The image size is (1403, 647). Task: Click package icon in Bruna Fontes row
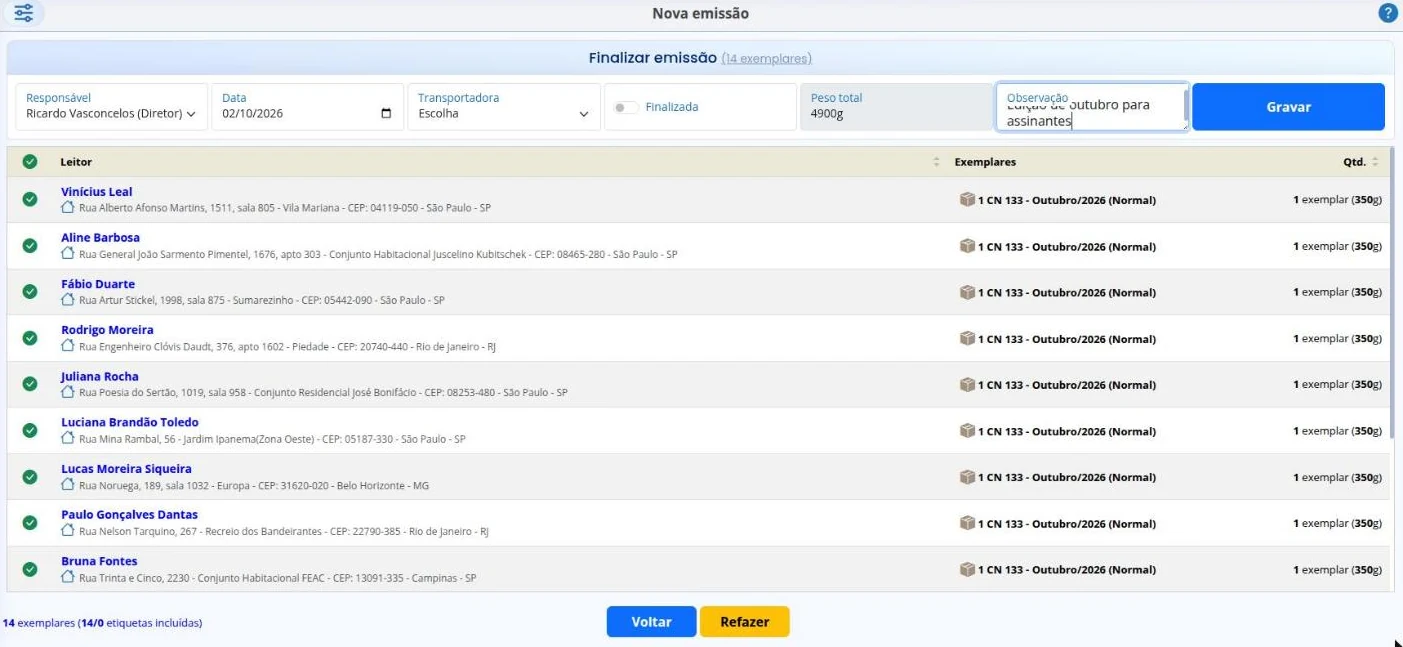pos(967,569)
